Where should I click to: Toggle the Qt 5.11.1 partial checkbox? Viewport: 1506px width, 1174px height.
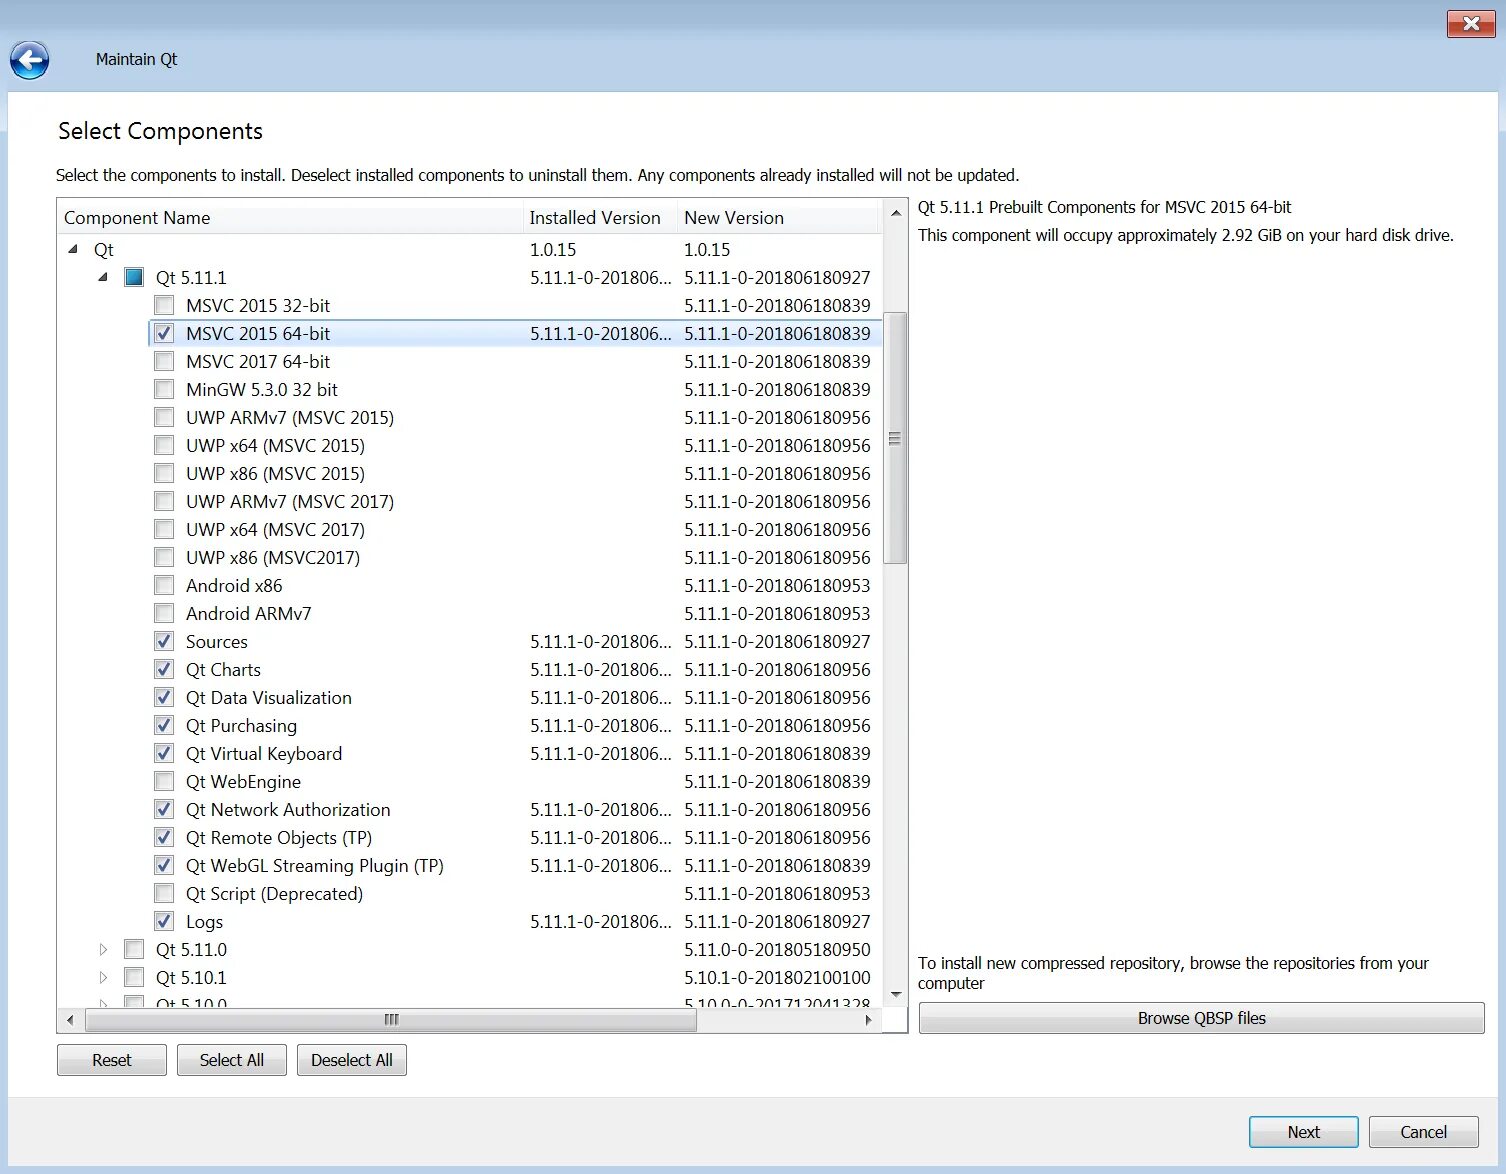click(x=134, y=277)
